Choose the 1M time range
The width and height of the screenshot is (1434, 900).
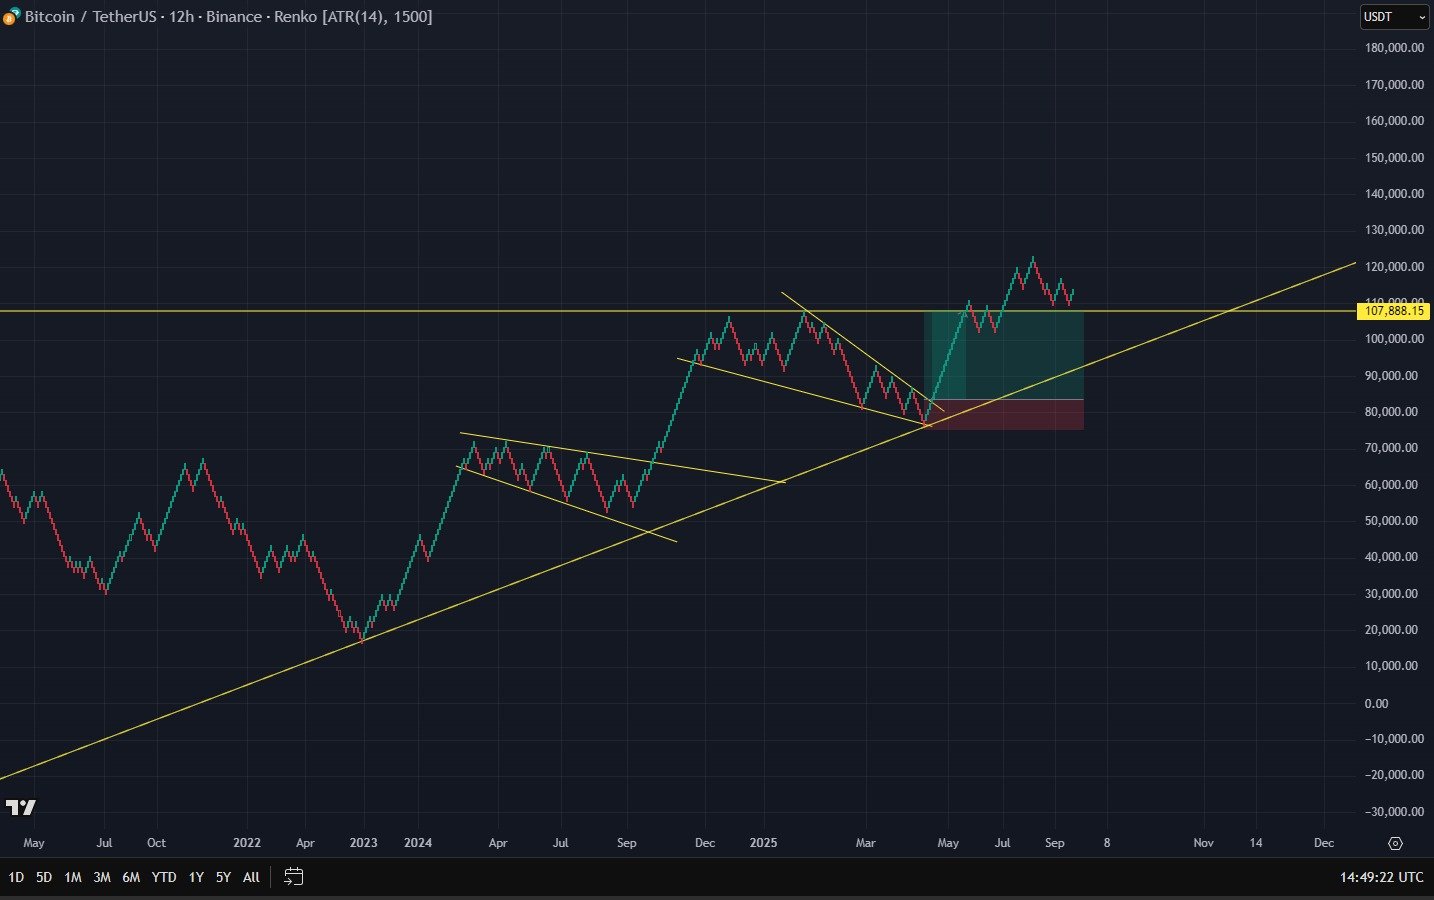(x=73, y=877)
